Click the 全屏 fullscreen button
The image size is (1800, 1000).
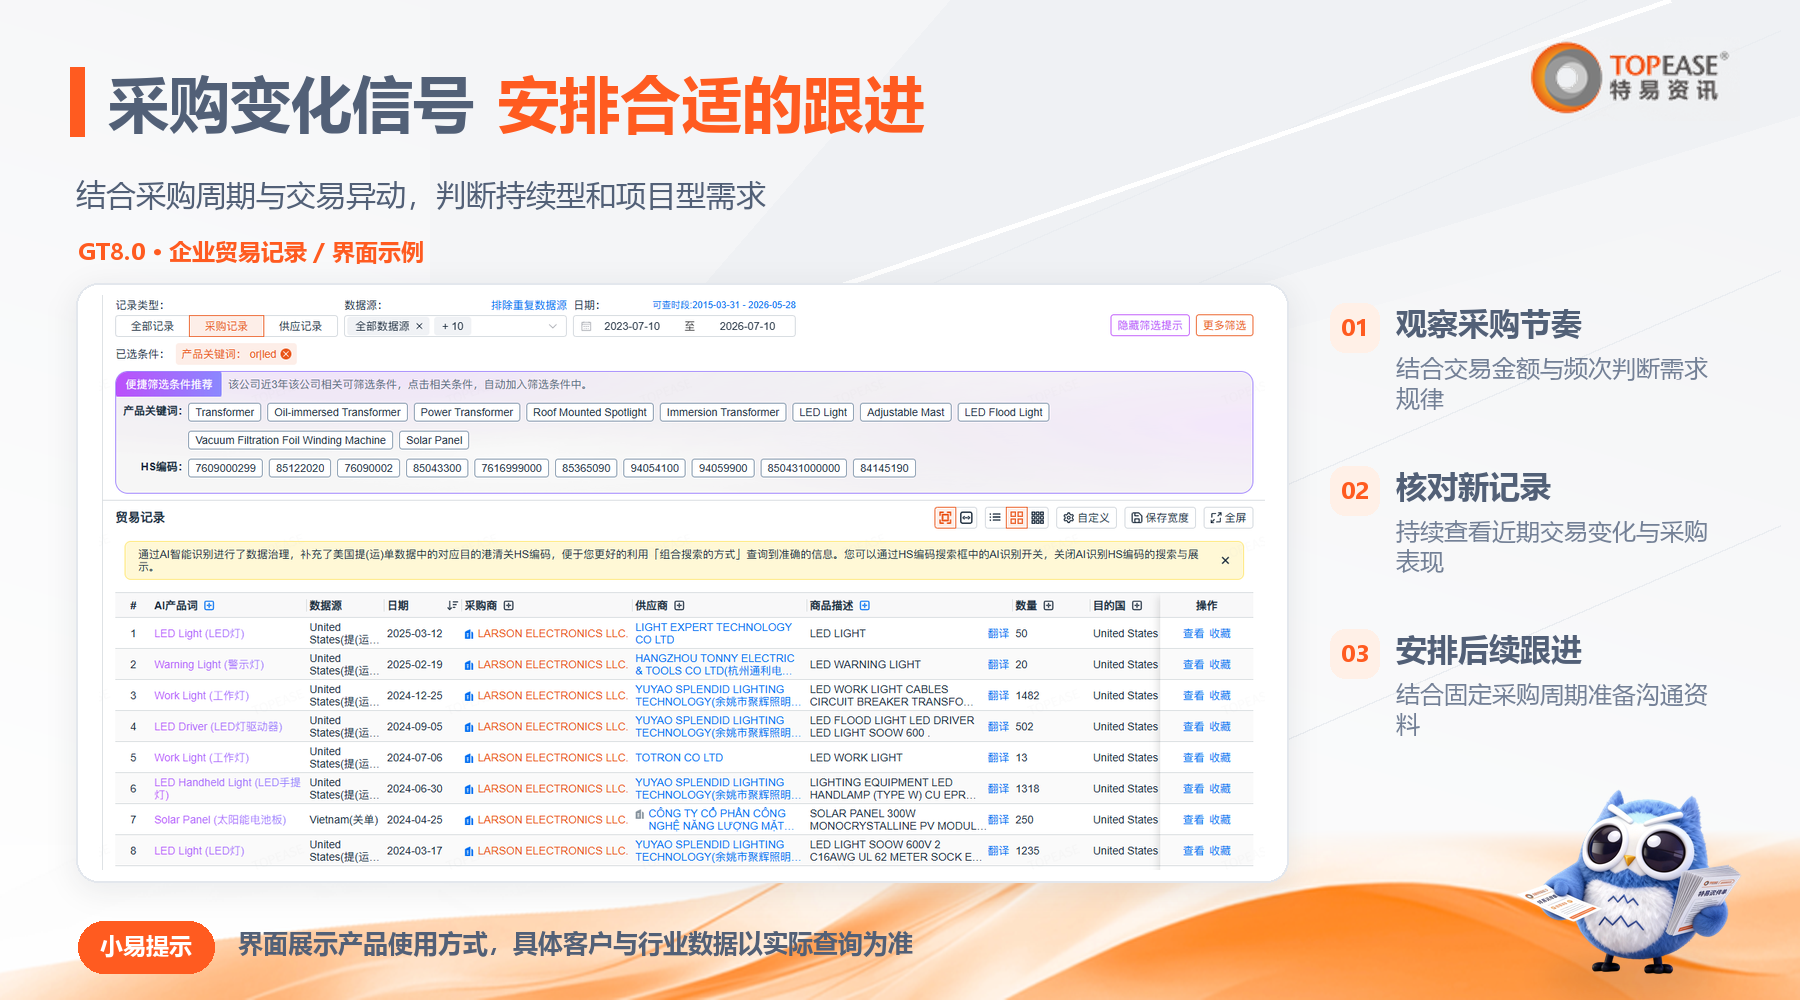(1228, 518)
